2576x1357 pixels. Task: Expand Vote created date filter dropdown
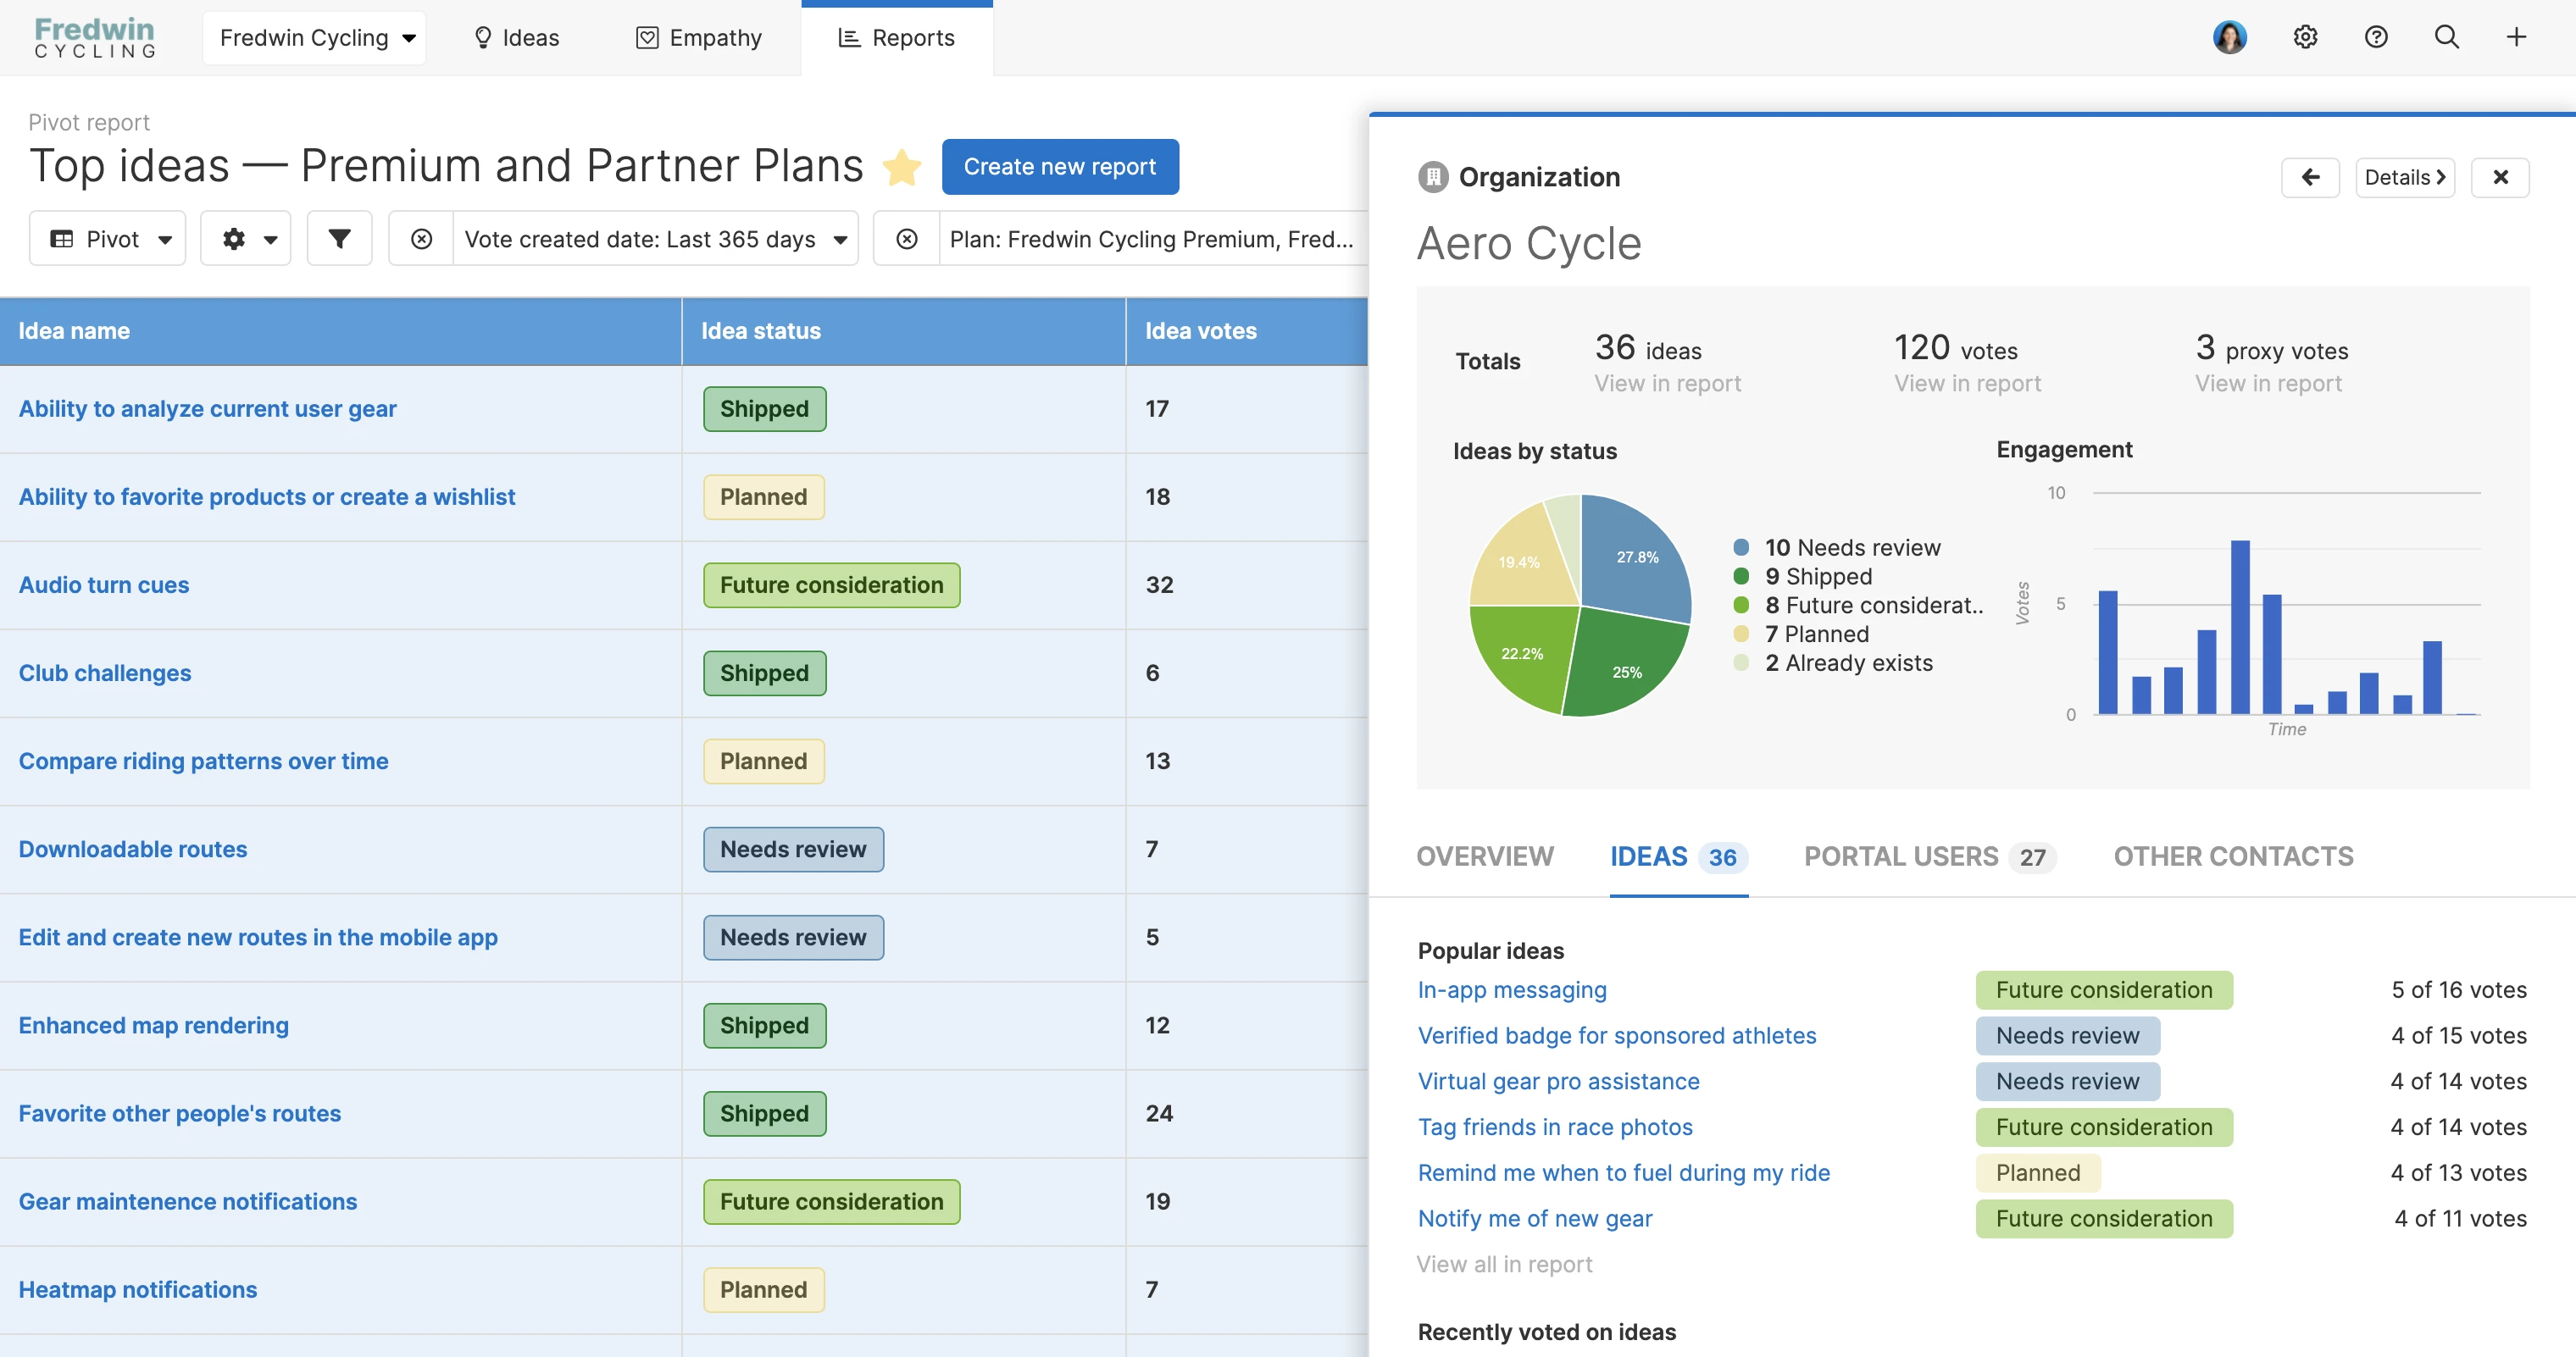click(x=841, y=239)
